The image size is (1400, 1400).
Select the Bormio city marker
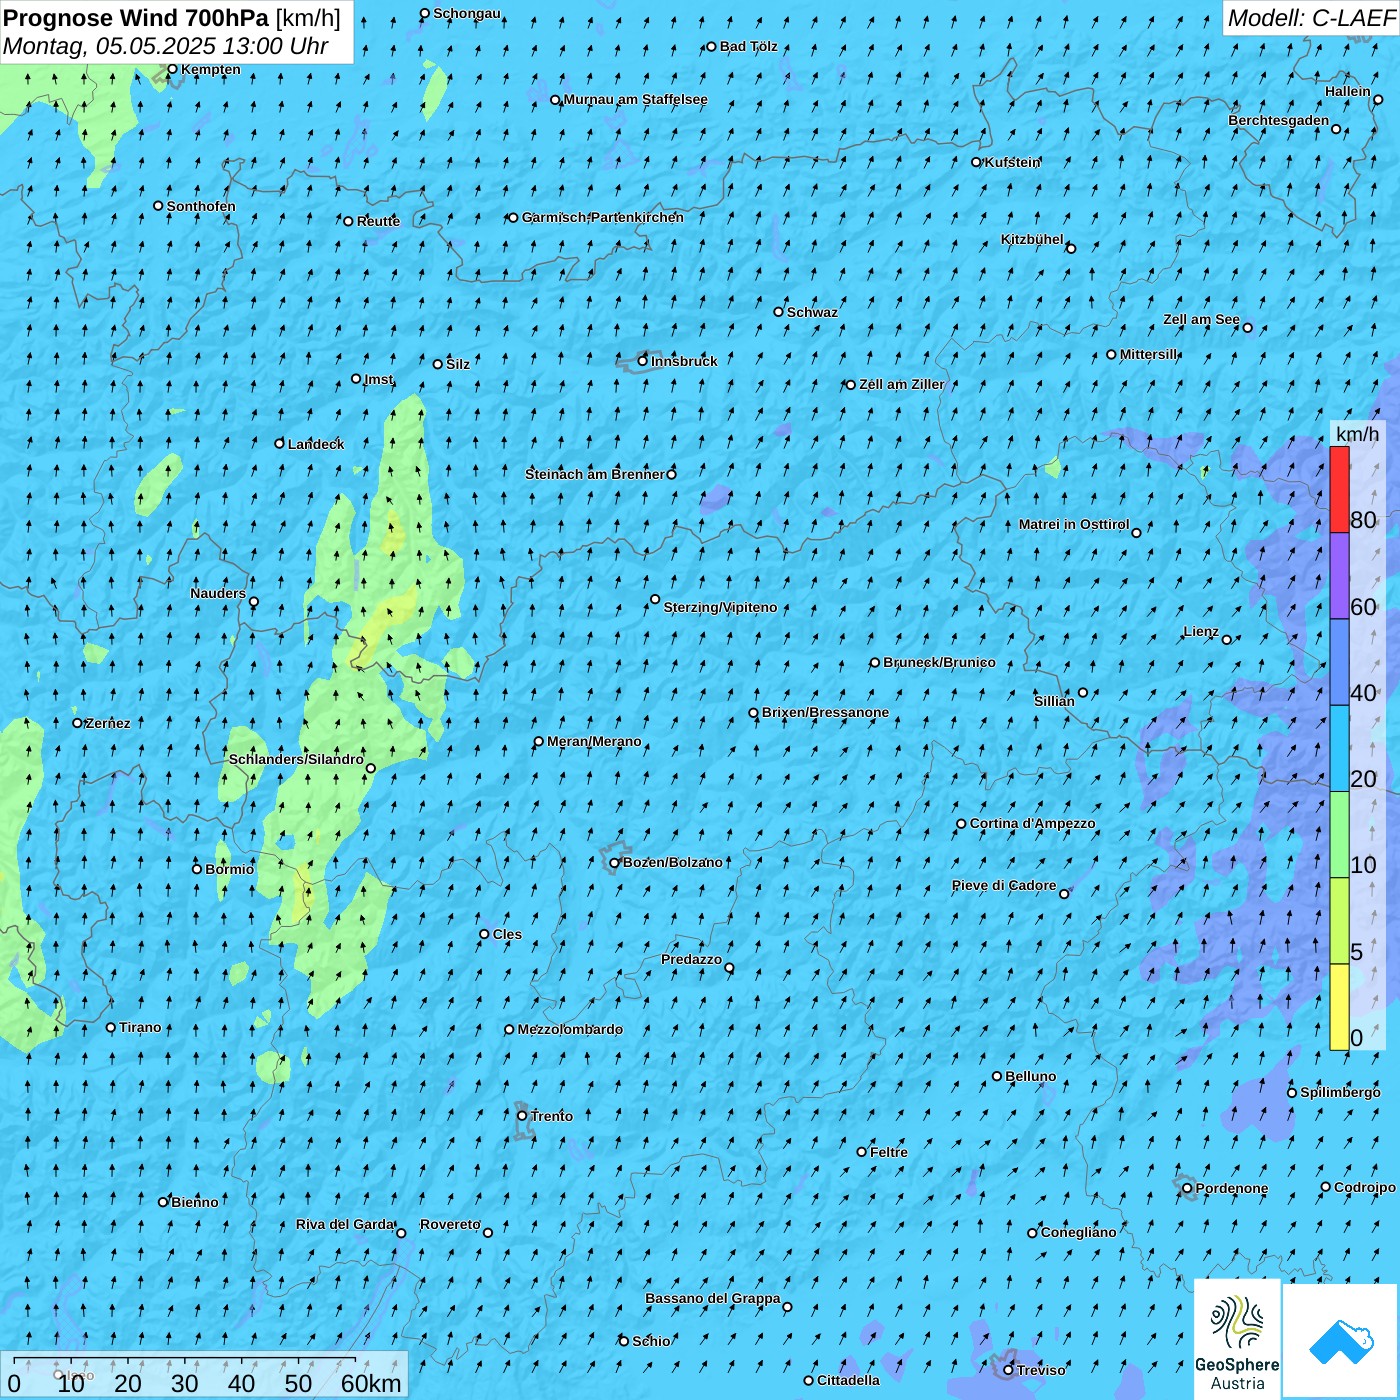(197, 869)
